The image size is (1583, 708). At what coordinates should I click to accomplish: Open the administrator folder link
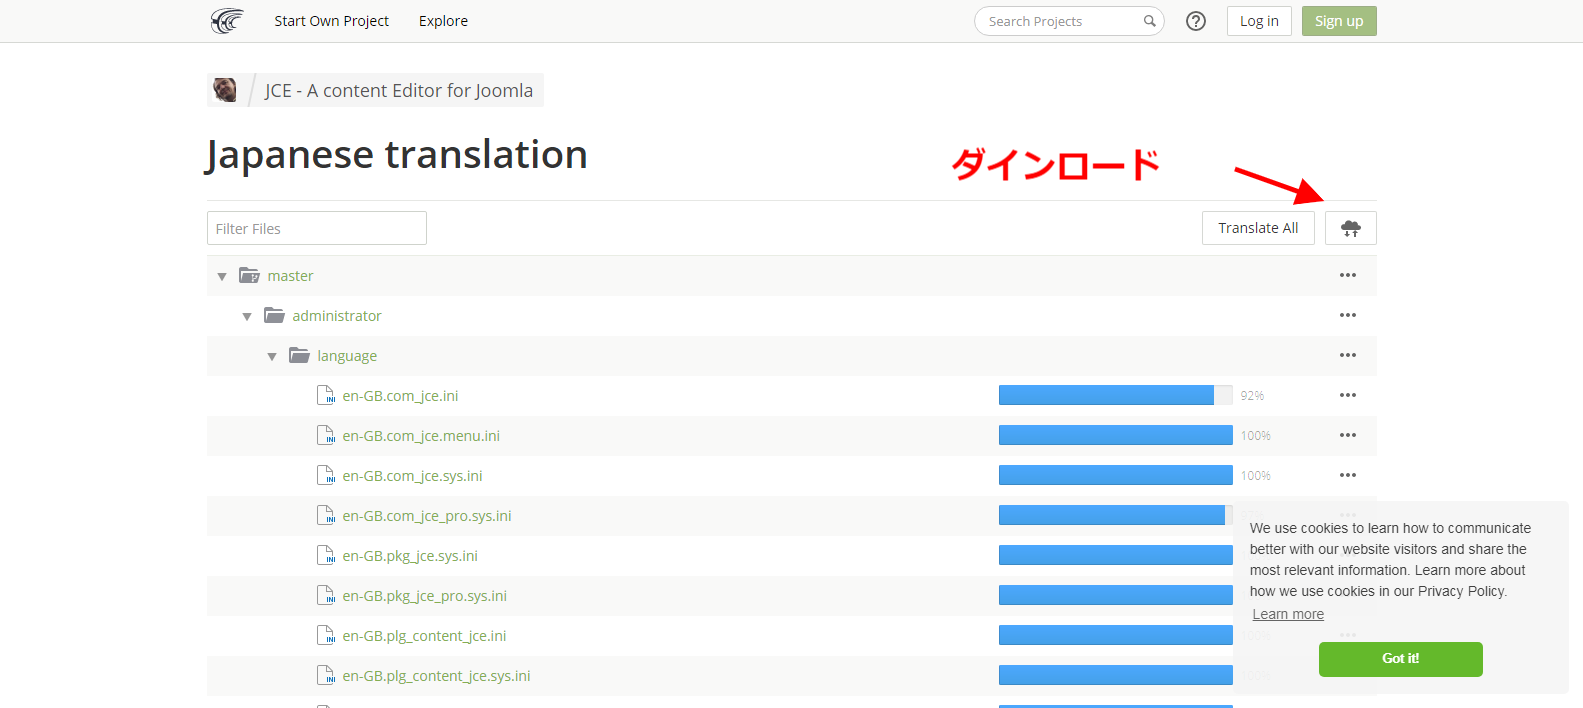(x=337, y=316)
